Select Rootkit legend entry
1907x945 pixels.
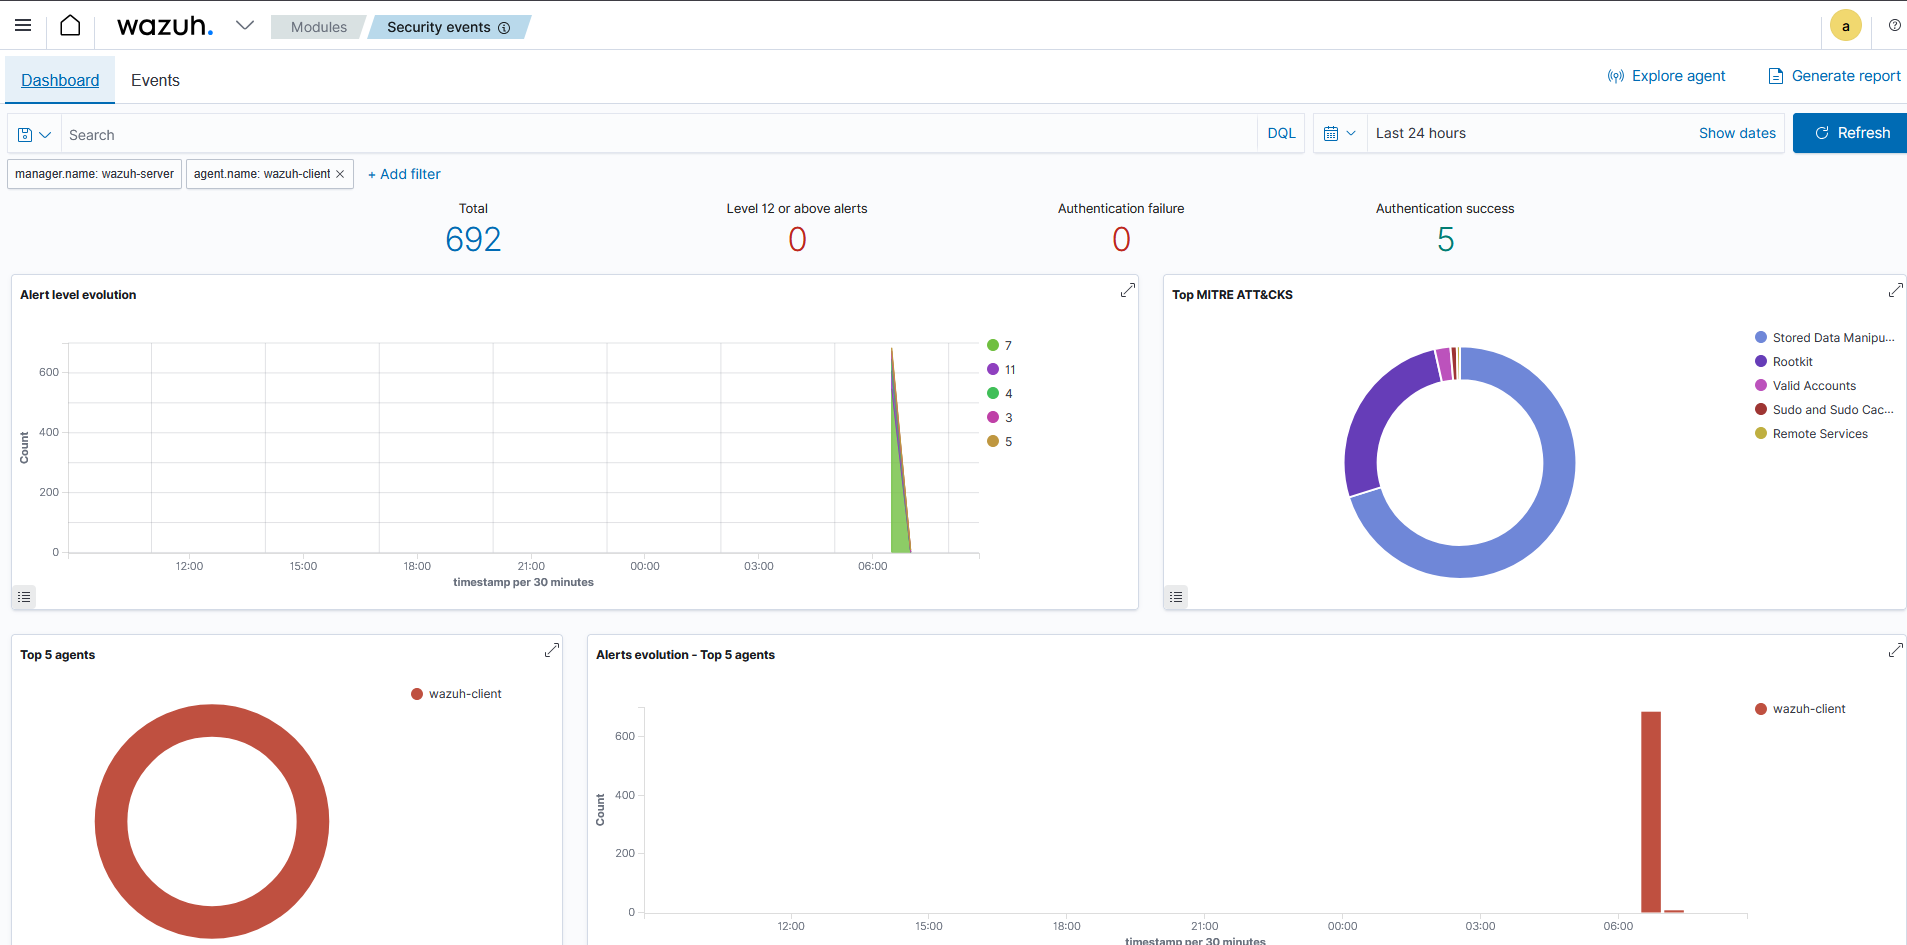pos(1784,362)
